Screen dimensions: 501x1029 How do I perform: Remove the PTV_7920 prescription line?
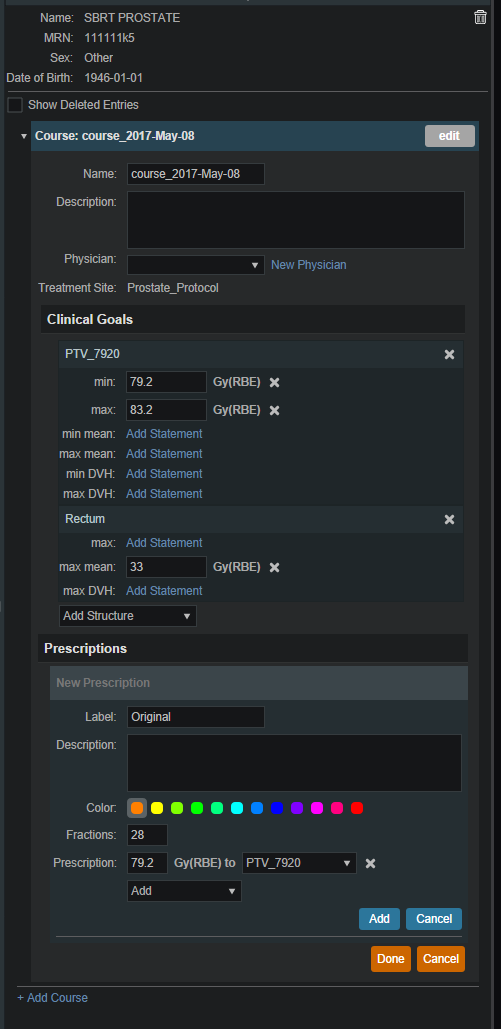coord(370,863)
